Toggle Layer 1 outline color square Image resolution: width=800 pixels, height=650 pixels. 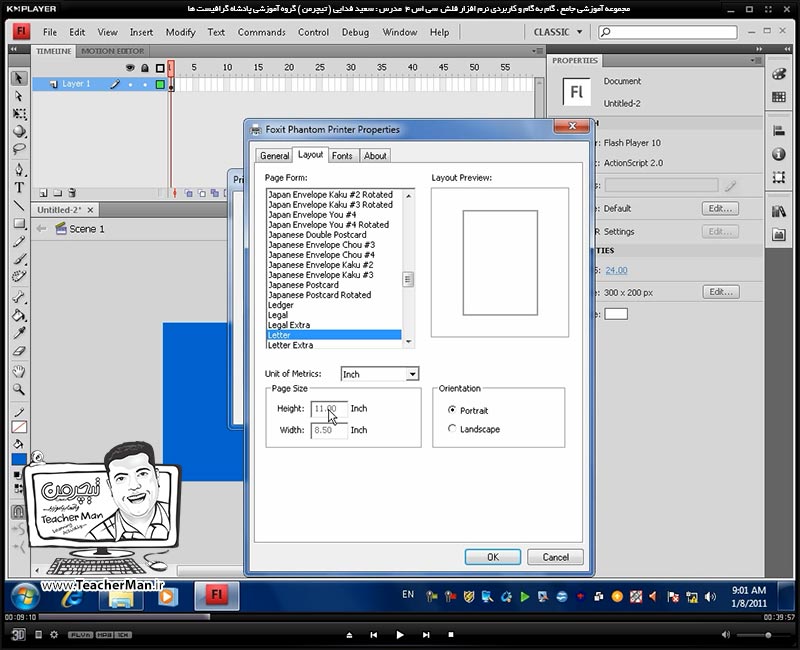160,84
